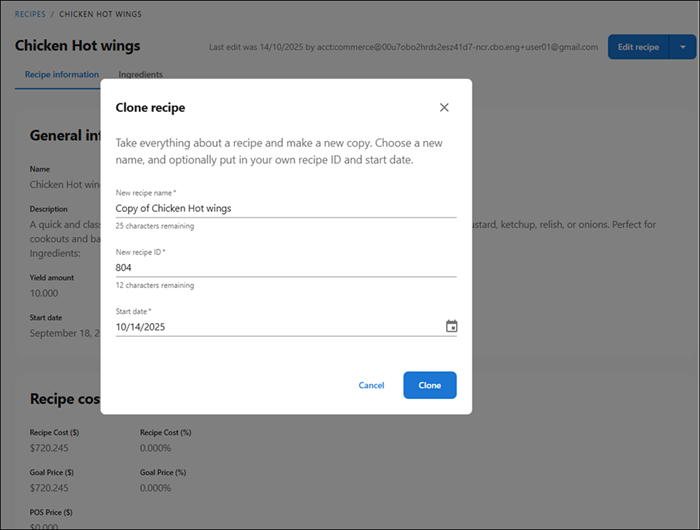Expand the Edit recipe dropdown arrow
Viewport: 700px width, 530px height.
coord(682,47)
